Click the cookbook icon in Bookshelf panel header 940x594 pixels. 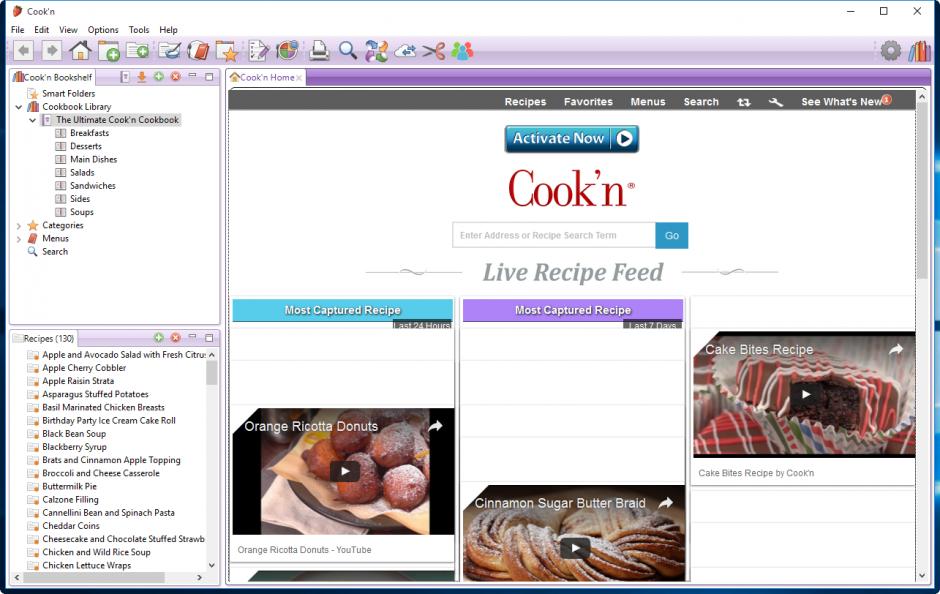[x=125, y=77]
